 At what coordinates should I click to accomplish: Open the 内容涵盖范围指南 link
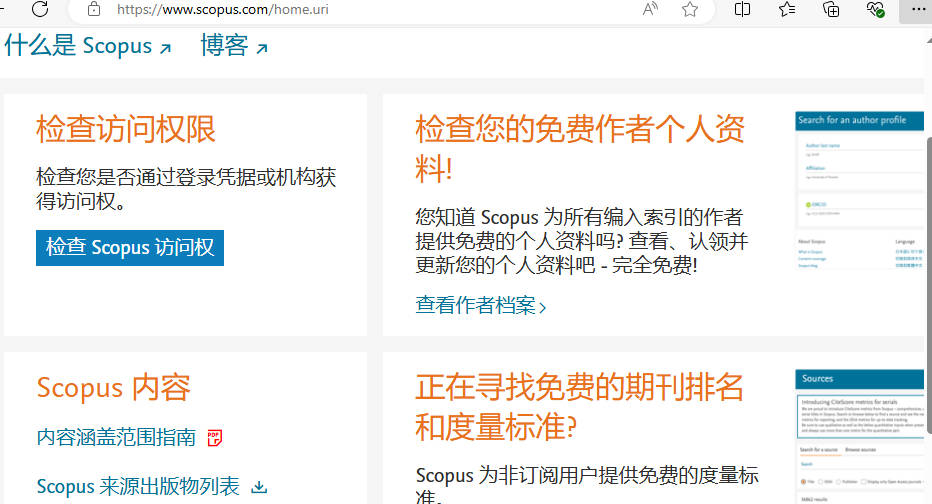tap(116, 437)
